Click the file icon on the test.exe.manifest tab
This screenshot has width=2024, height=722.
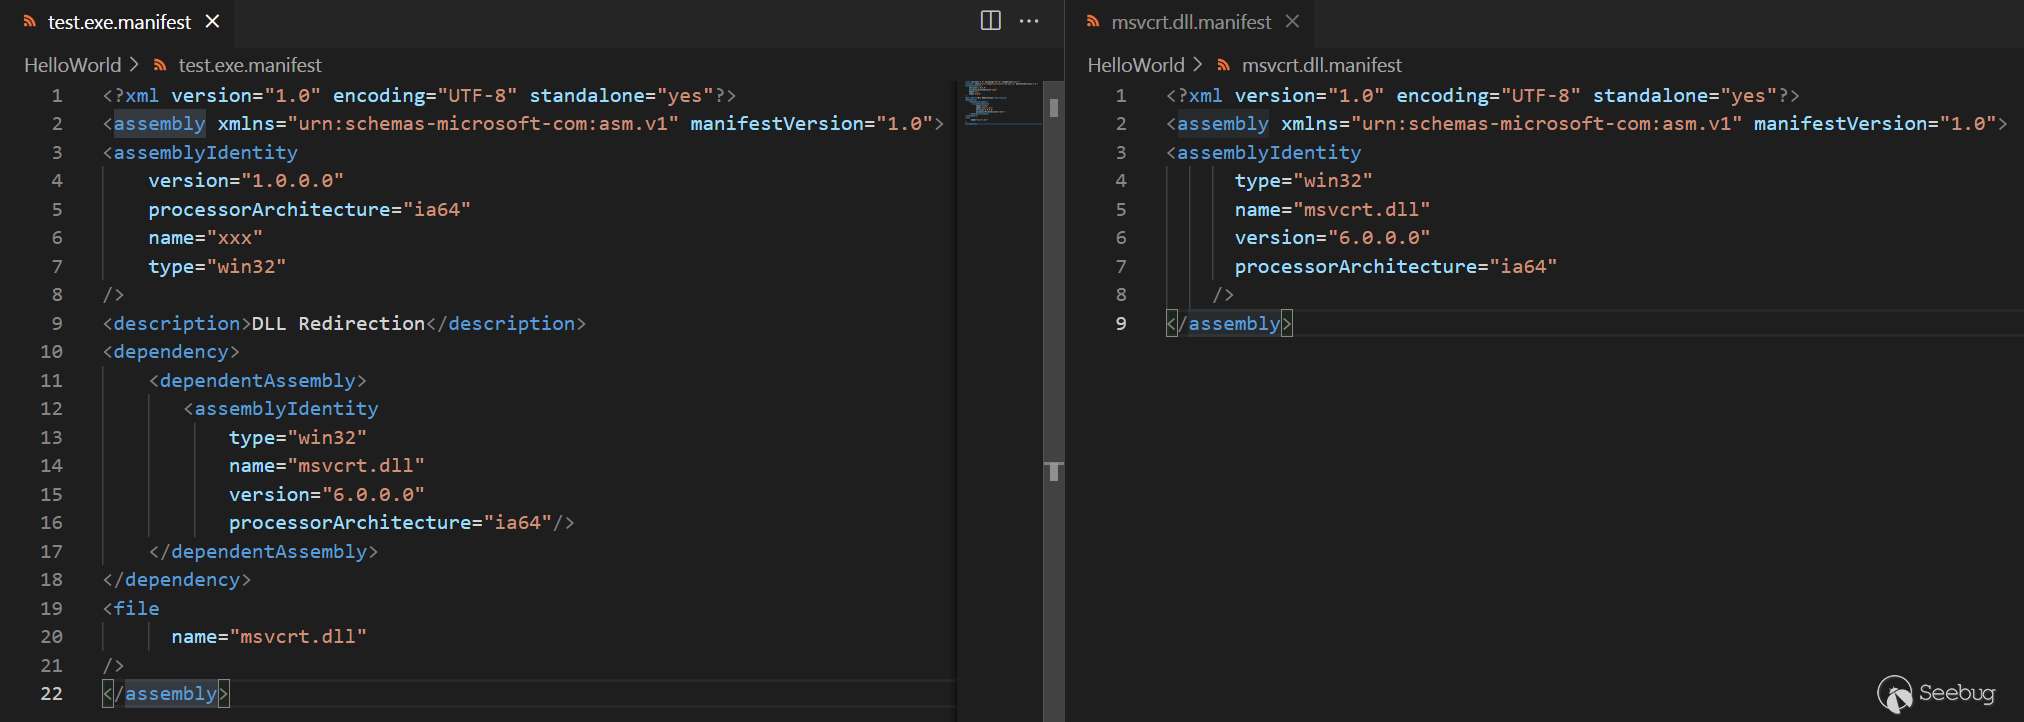tap(30, 21)
